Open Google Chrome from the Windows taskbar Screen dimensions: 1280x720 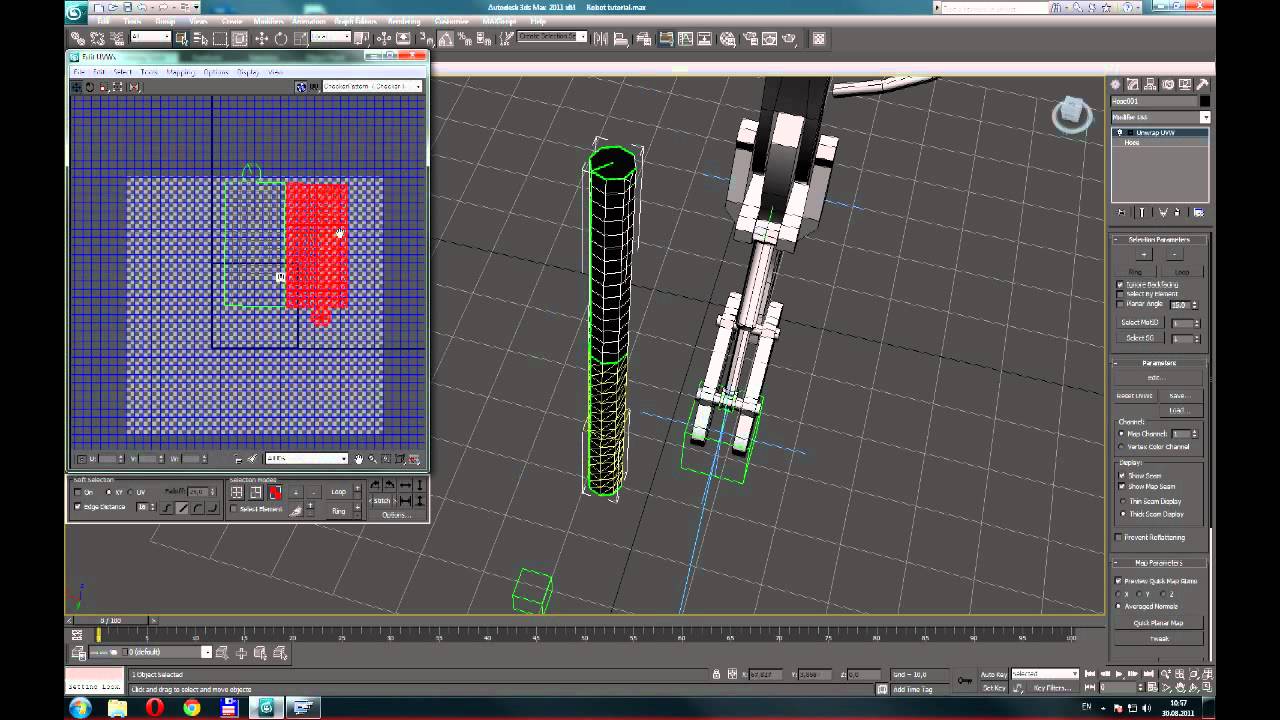point(192,708)
